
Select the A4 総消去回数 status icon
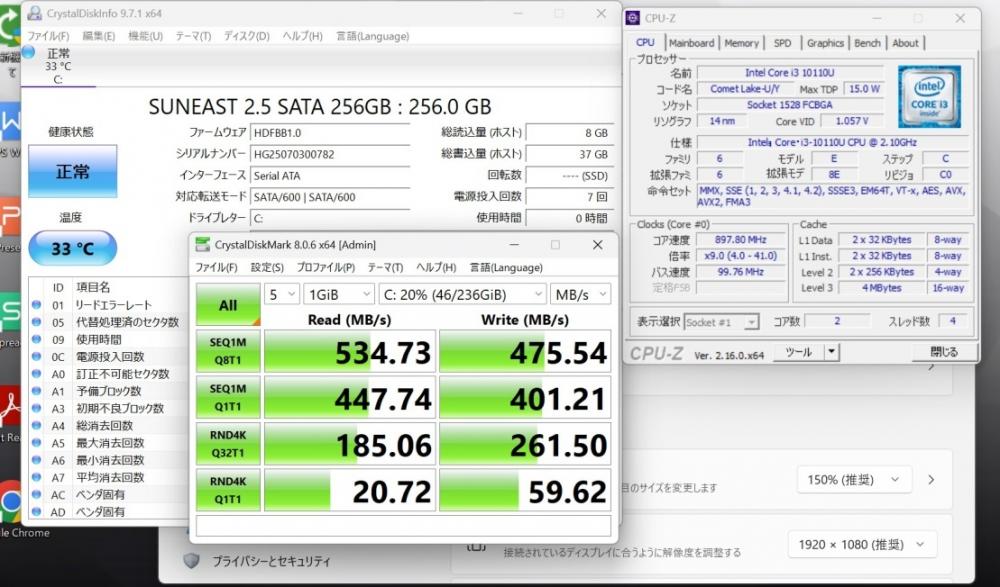click(36, 426)
